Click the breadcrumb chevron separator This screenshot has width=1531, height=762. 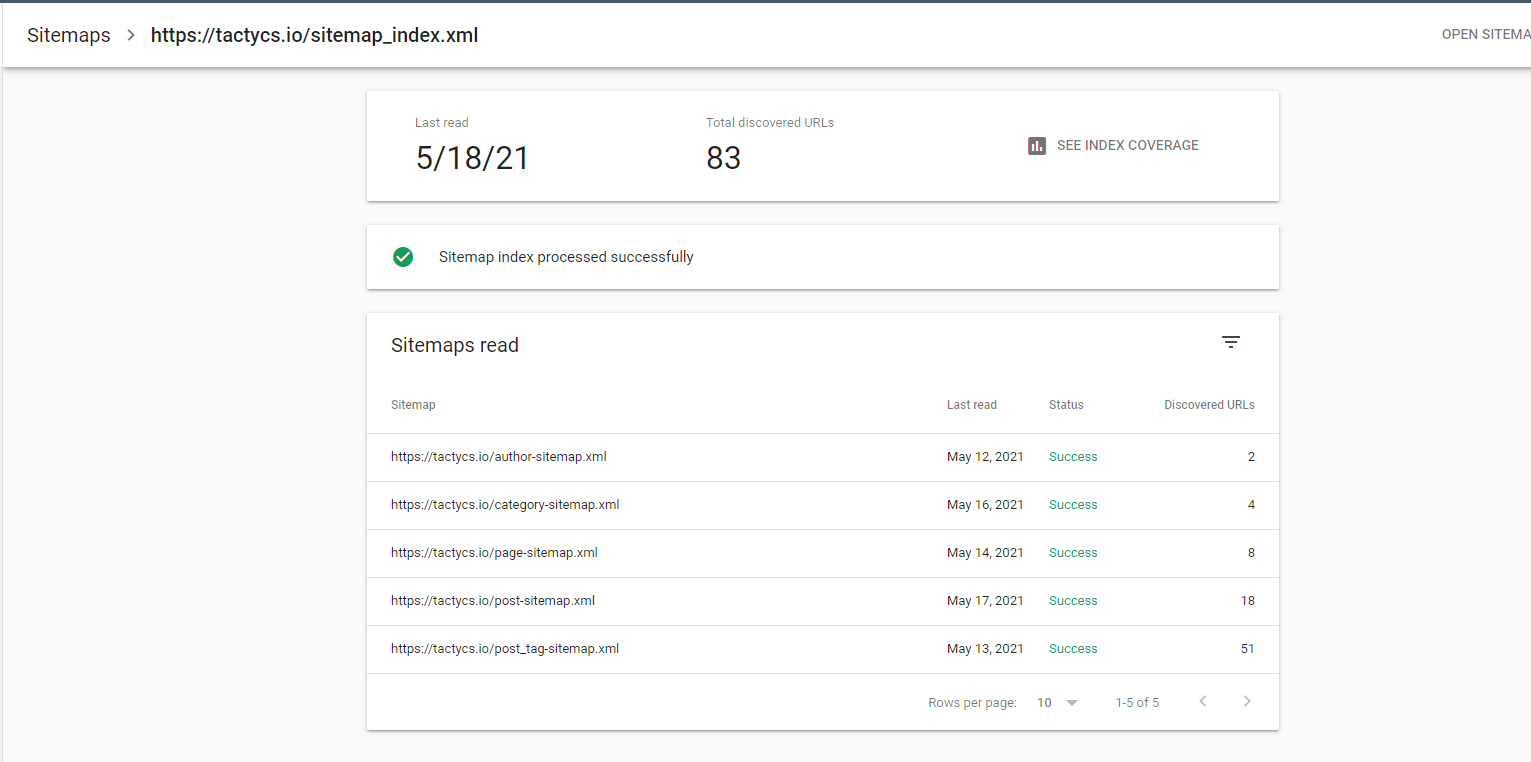click(131, 36)
